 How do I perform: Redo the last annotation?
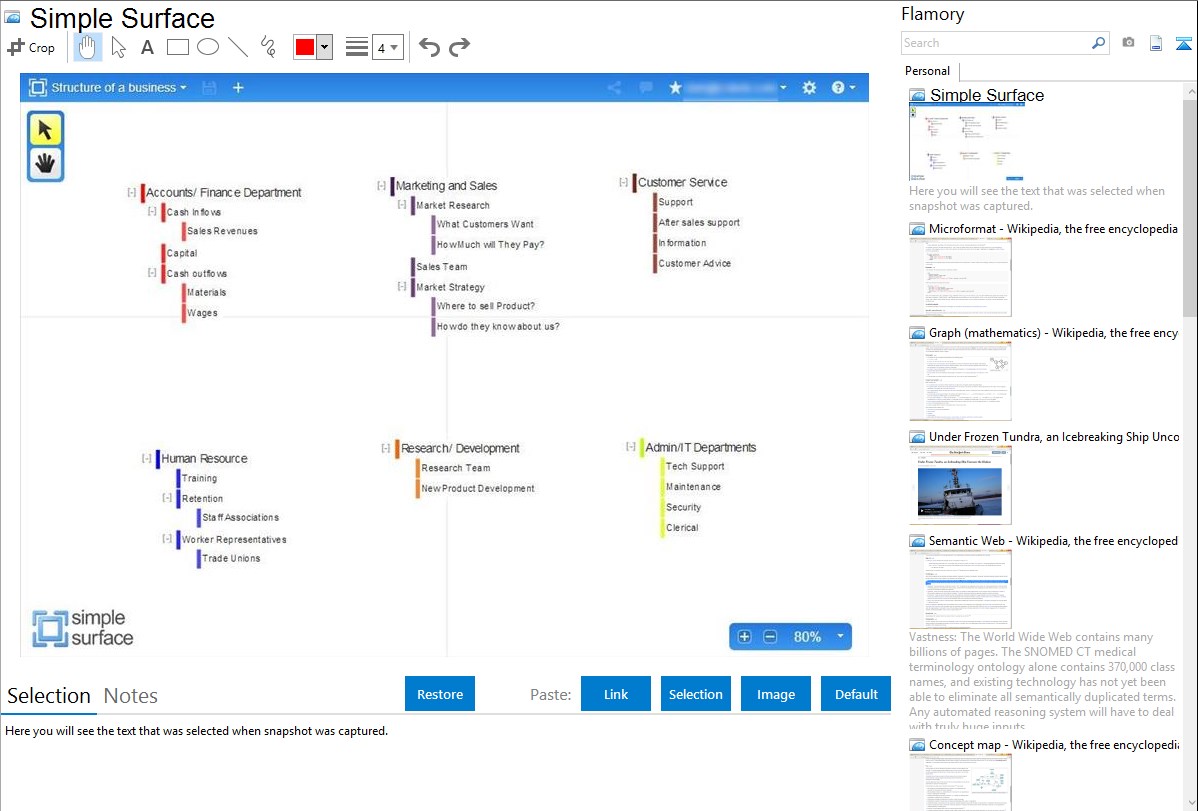pyautogui.click(x=459, y=47)
